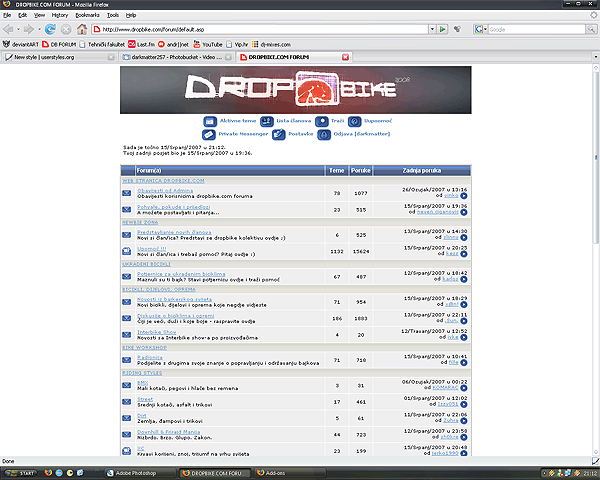Click the Stop loading button
The image size is (600, 480).
(66, 29)
